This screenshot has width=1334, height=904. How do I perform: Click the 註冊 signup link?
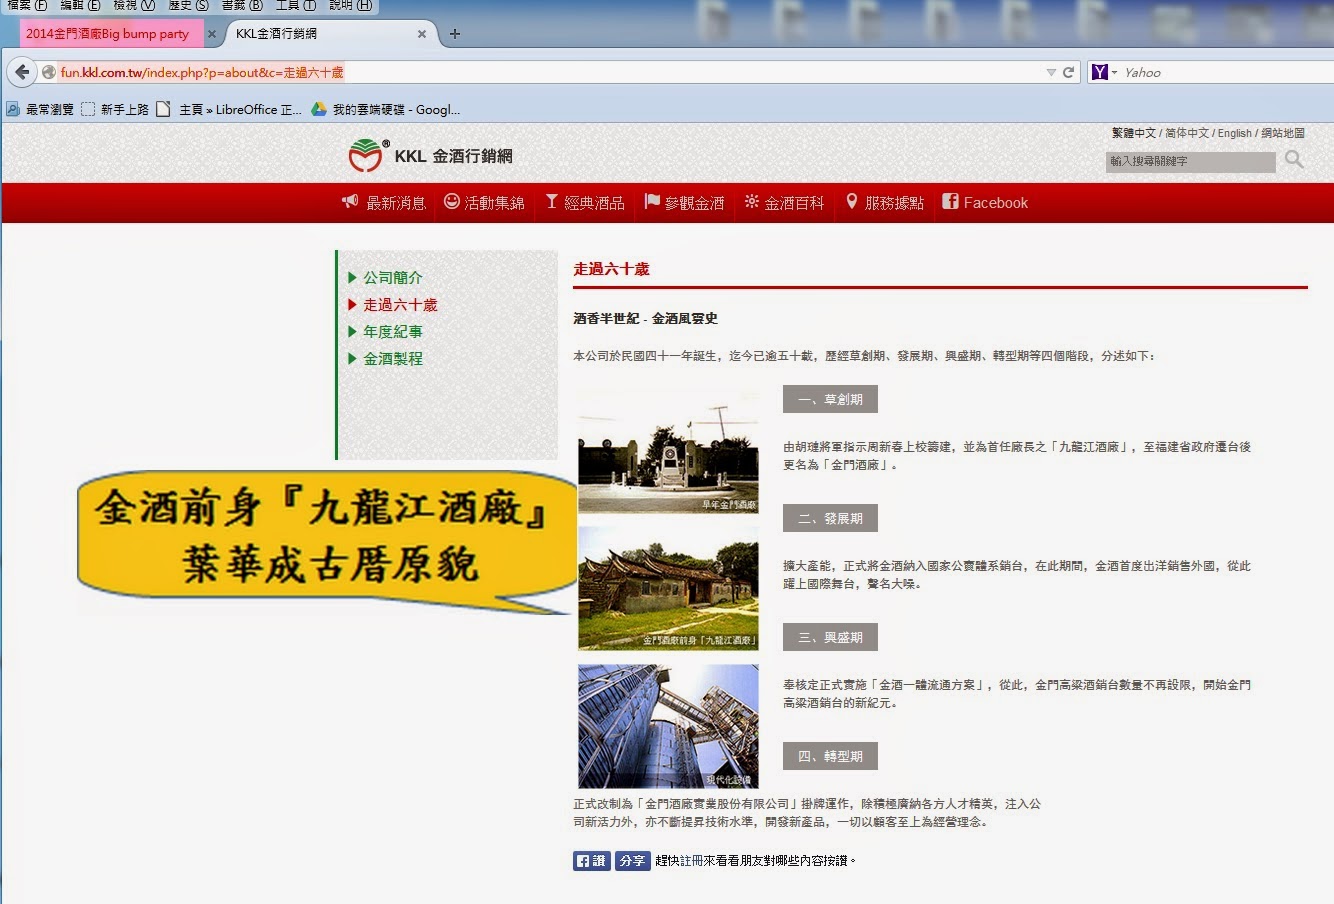[691, 860]
